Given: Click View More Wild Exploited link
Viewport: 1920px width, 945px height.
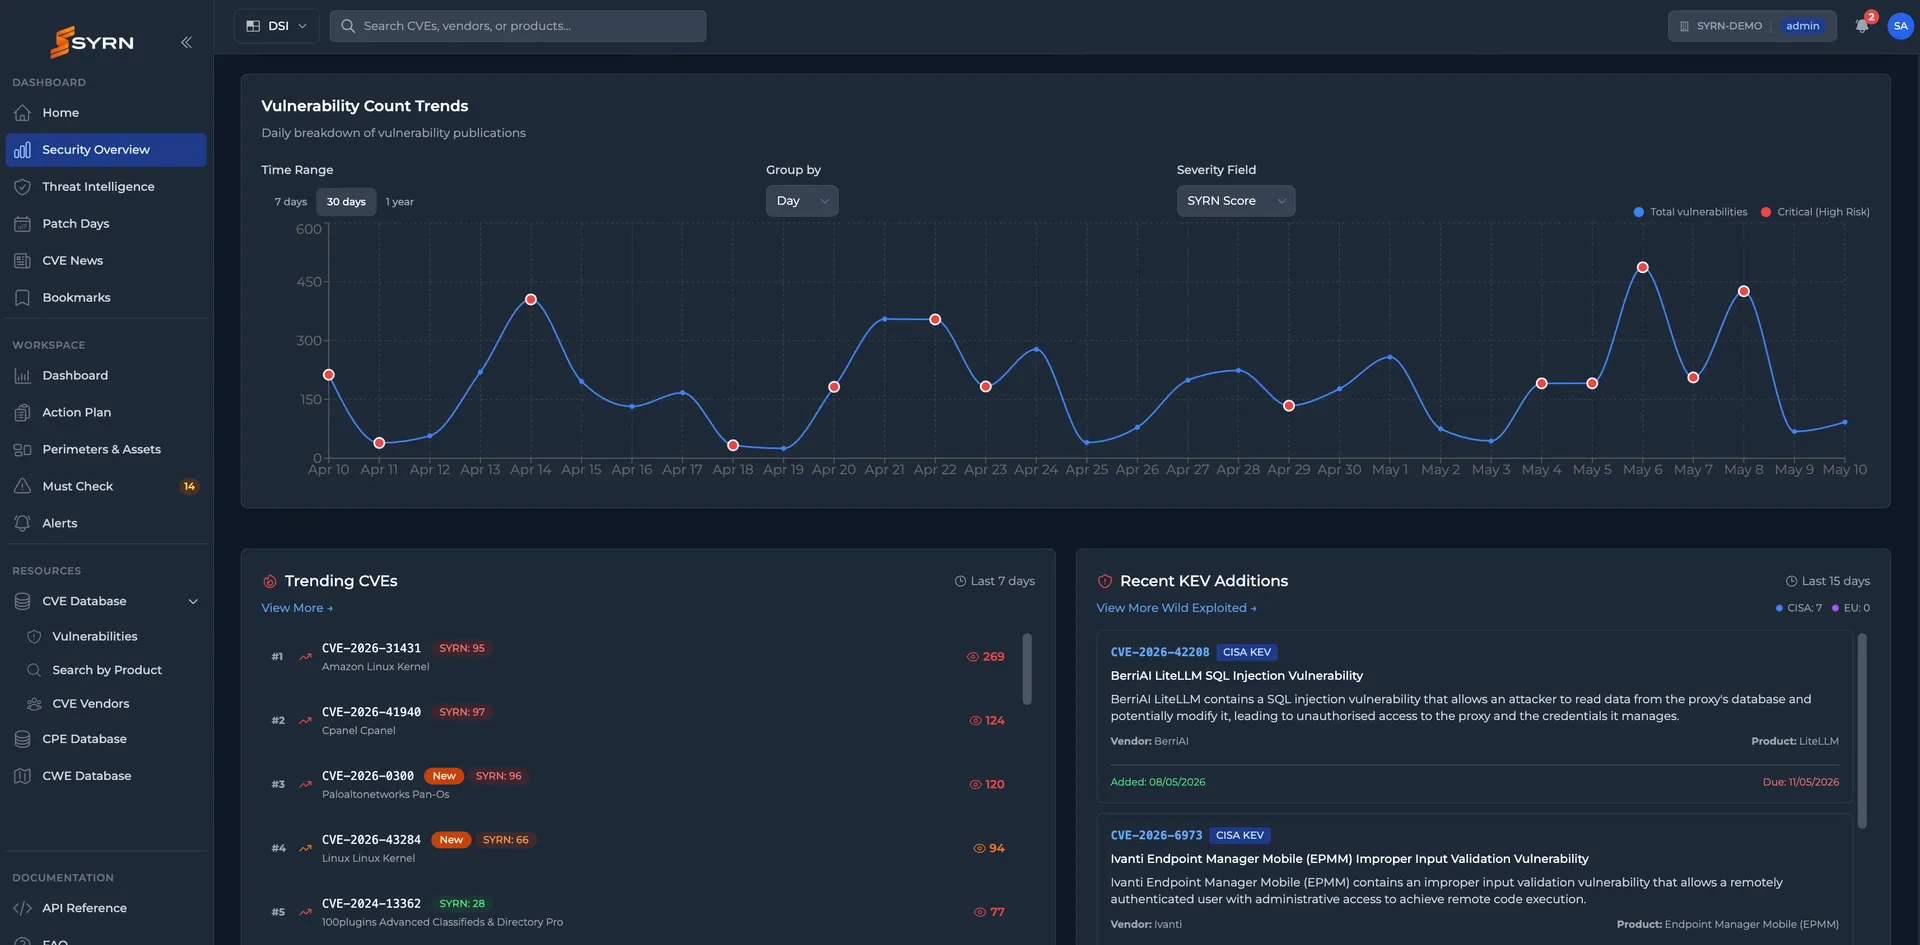Looking at the screenshot, I should click(1176, 608).
